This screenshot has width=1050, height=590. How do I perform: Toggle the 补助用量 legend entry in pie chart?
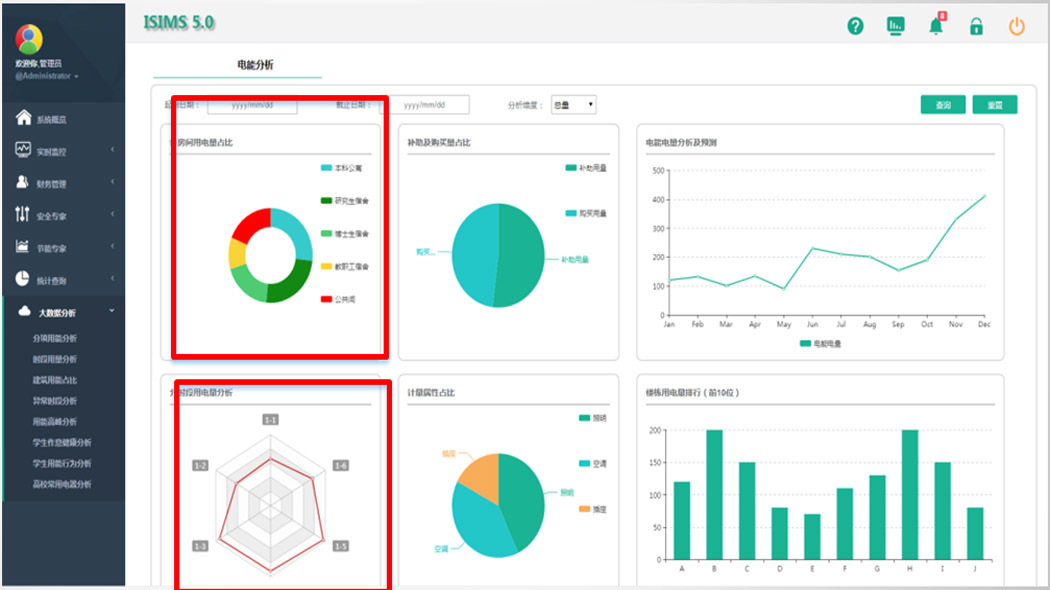[x=586, y=168]
